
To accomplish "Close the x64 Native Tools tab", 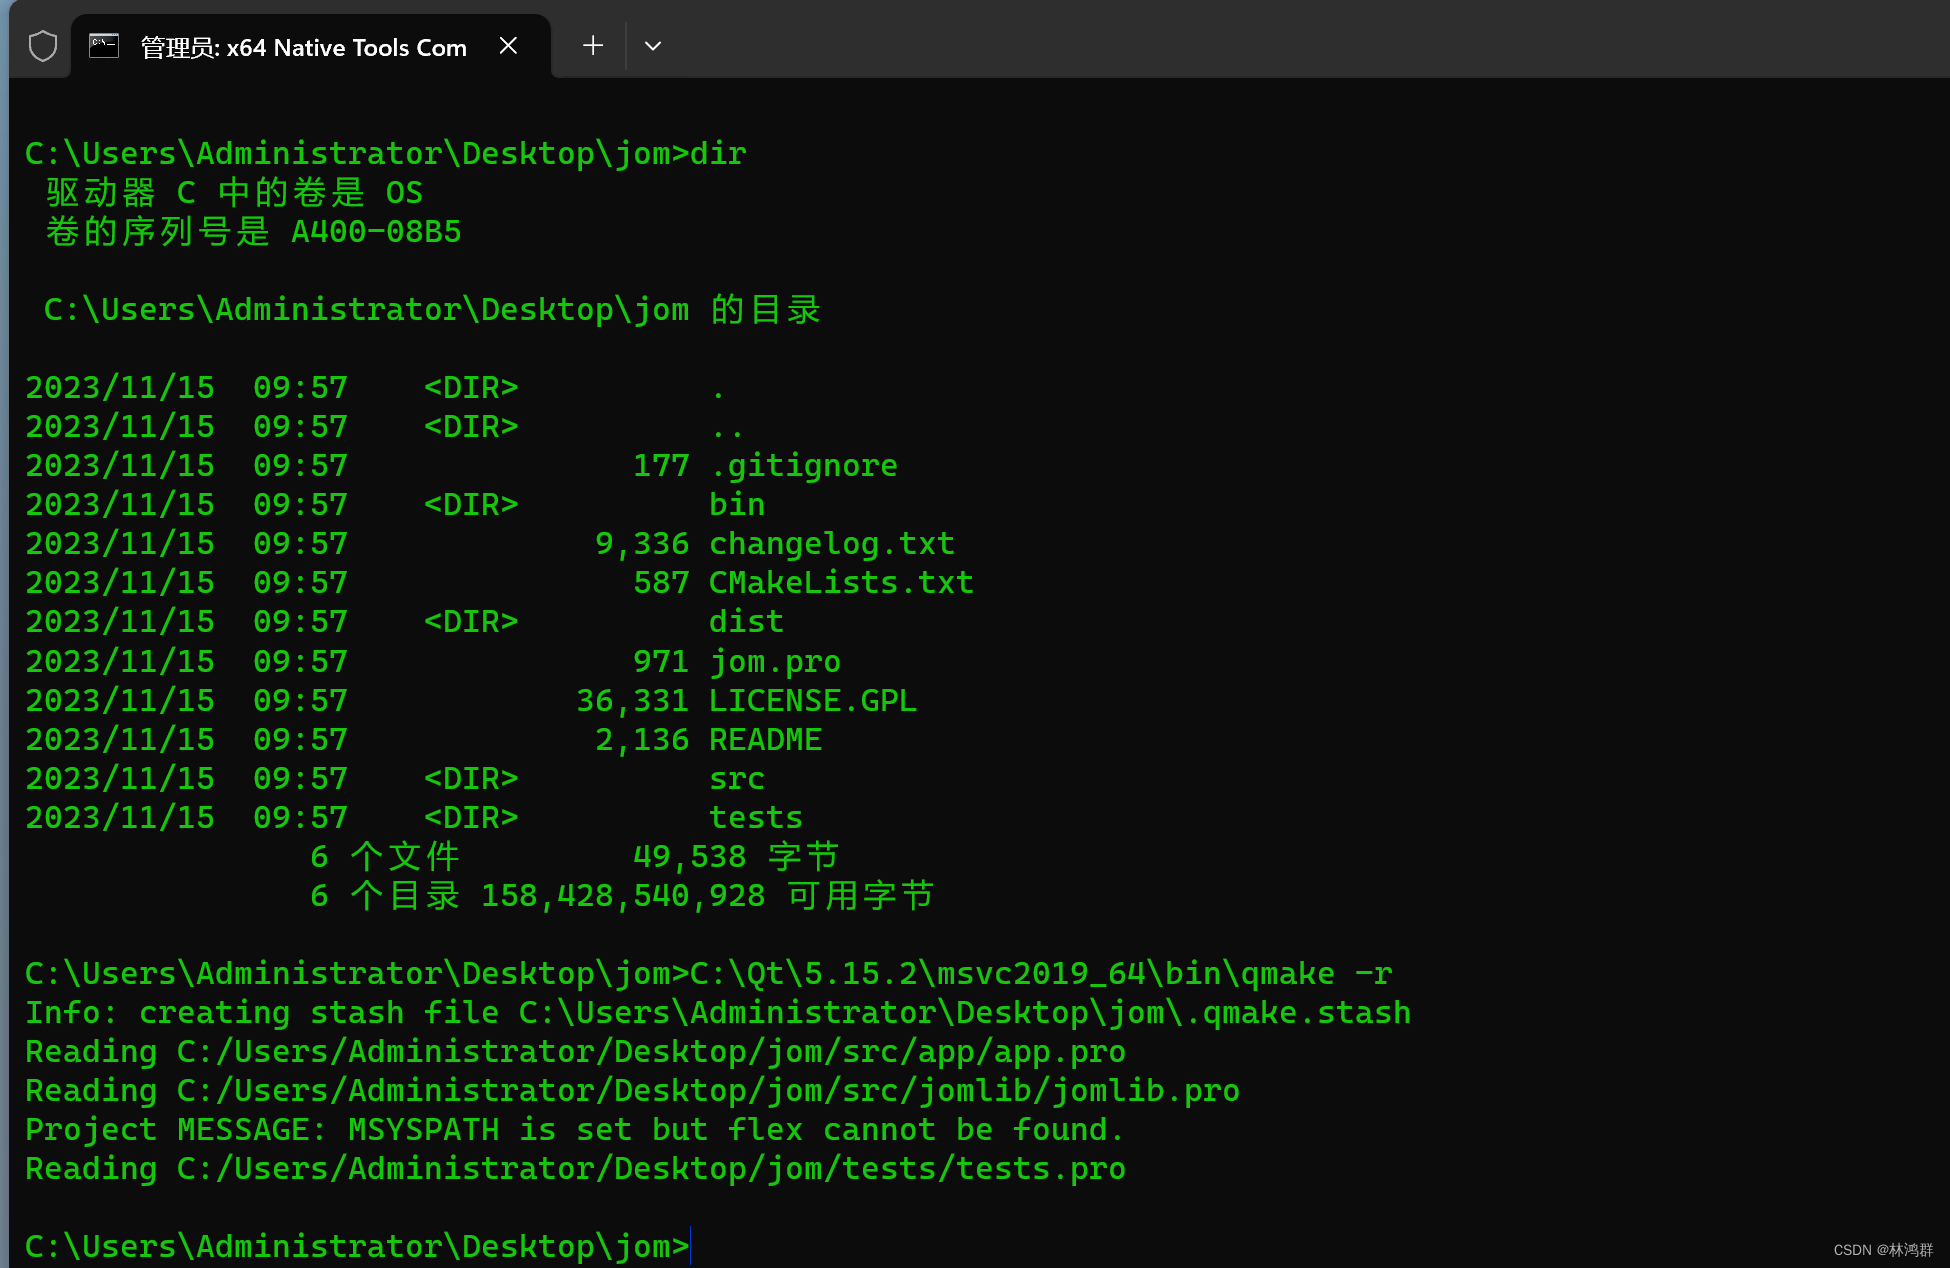I will (x=508, y=46).
